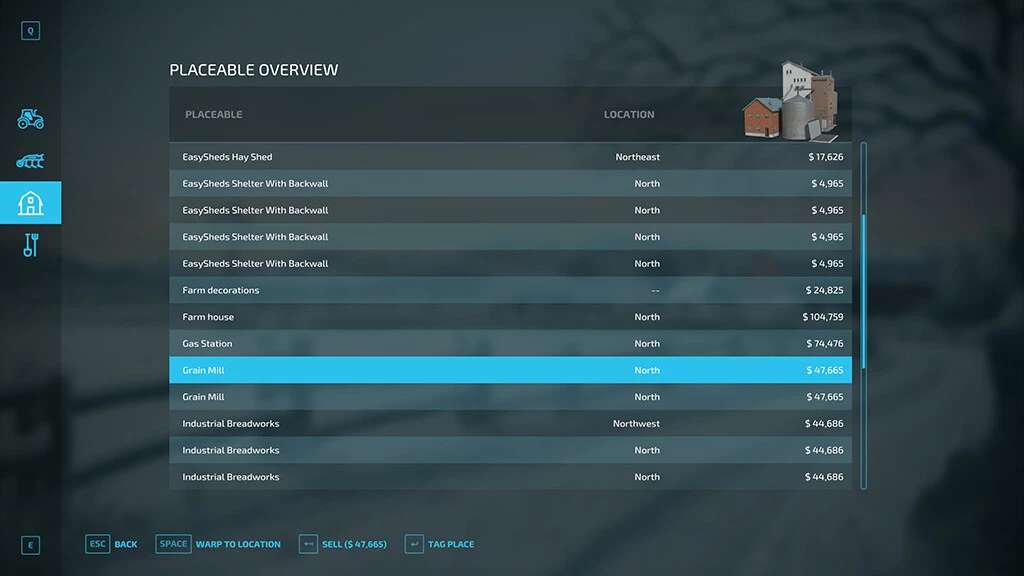
Task: Select the Gas Station row
Action: click(510, 344)
